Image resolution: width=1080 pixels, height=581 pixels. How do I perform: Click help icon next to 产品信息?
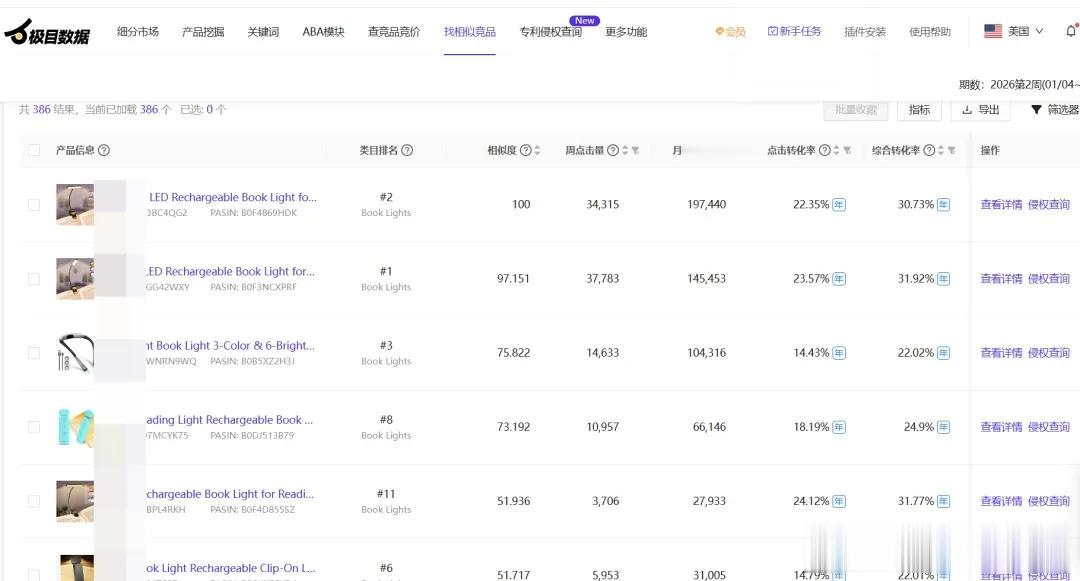[x=104, y=151]
